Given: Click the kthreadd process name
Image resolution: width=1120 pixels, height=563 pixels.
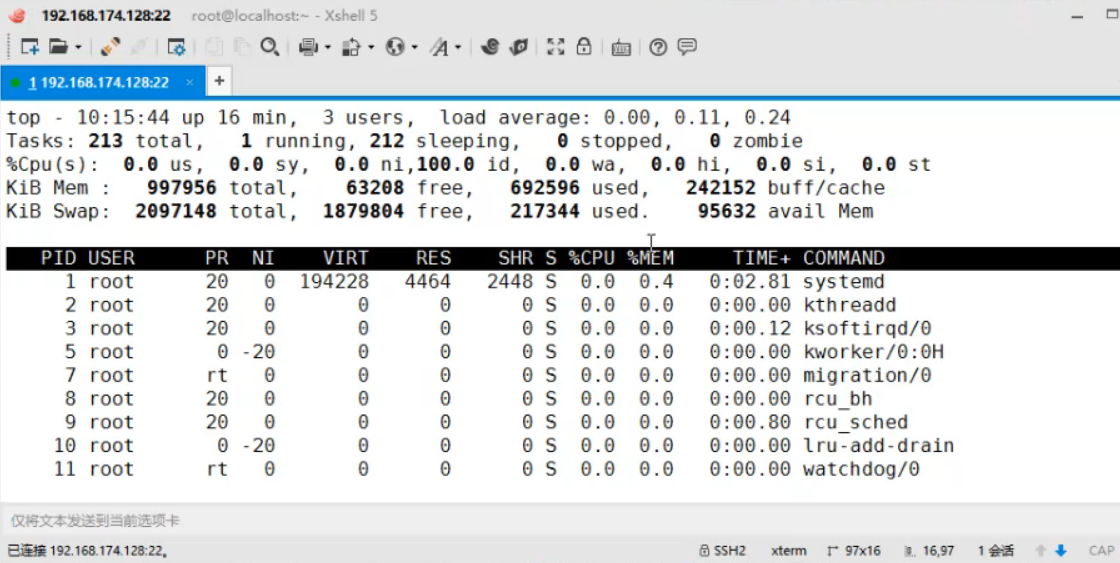Looking at the screenshot, I should 849,305.
